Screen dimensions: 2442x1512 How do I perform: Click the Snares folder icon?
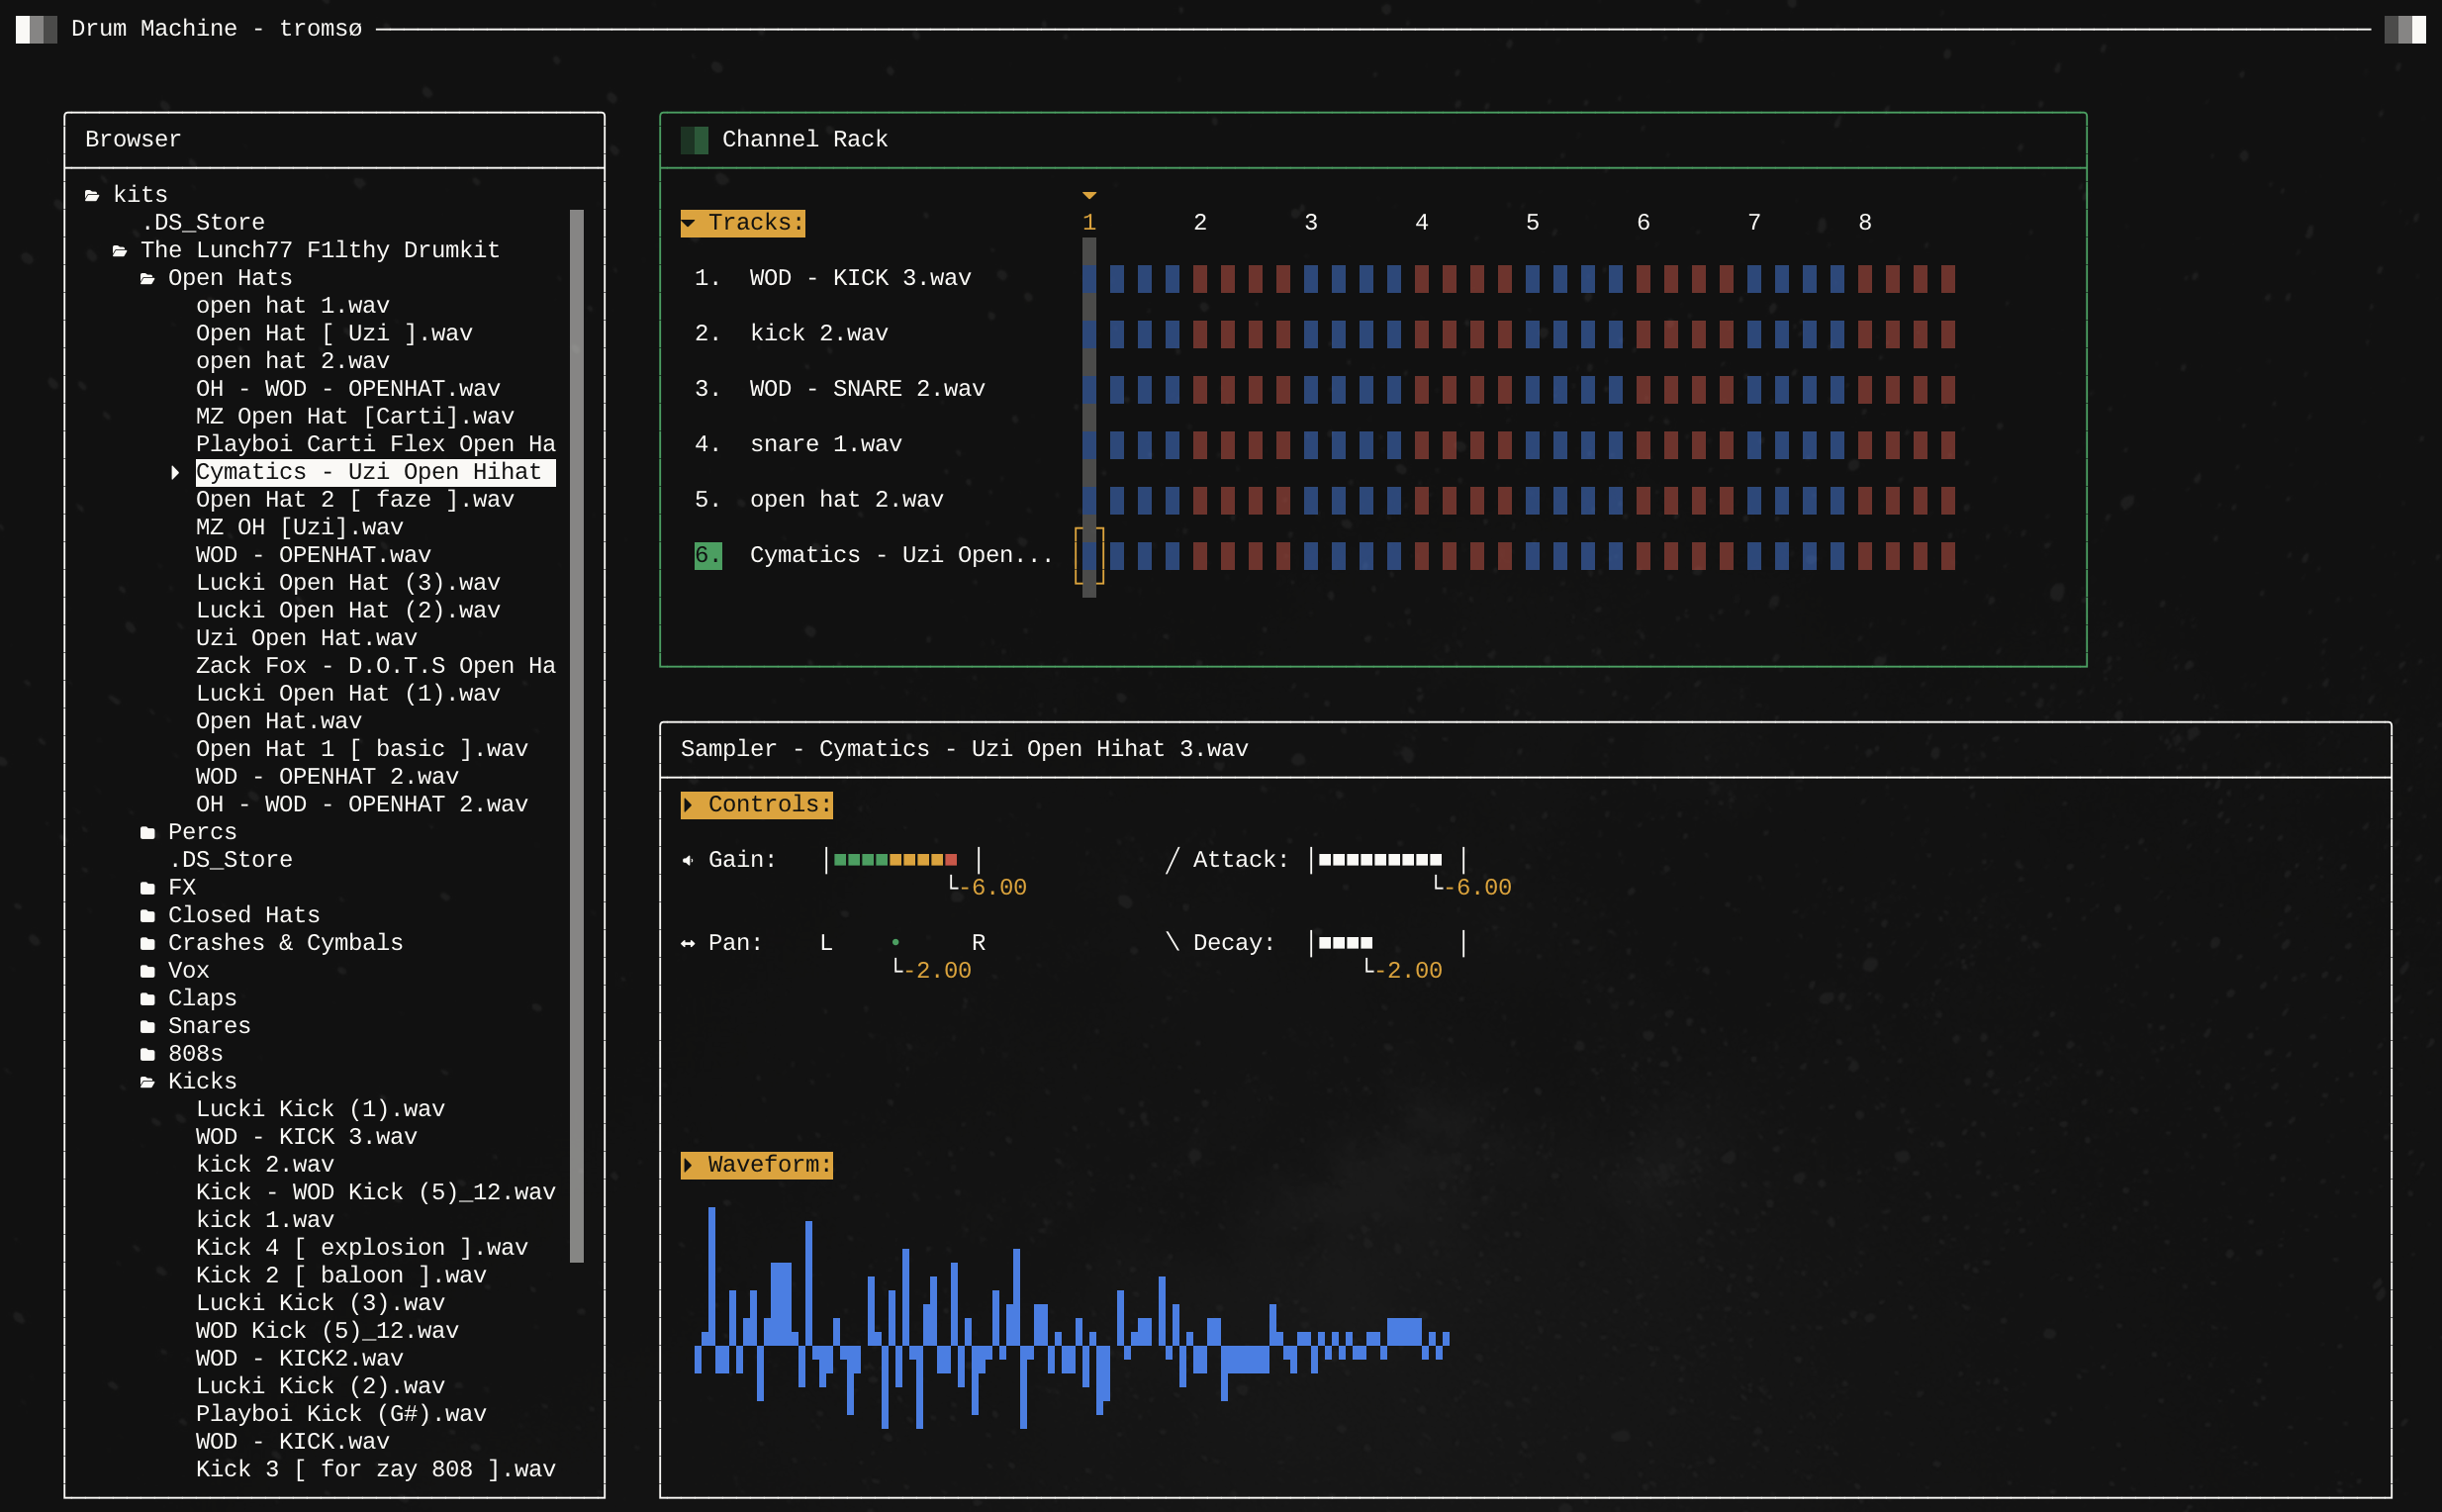148,1026
